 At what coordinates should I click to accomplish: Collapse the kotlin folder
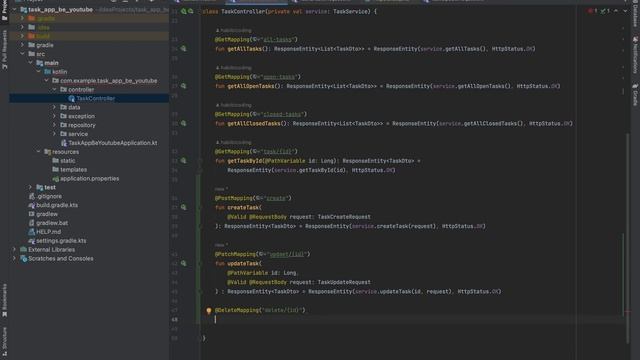pos(39,71)
